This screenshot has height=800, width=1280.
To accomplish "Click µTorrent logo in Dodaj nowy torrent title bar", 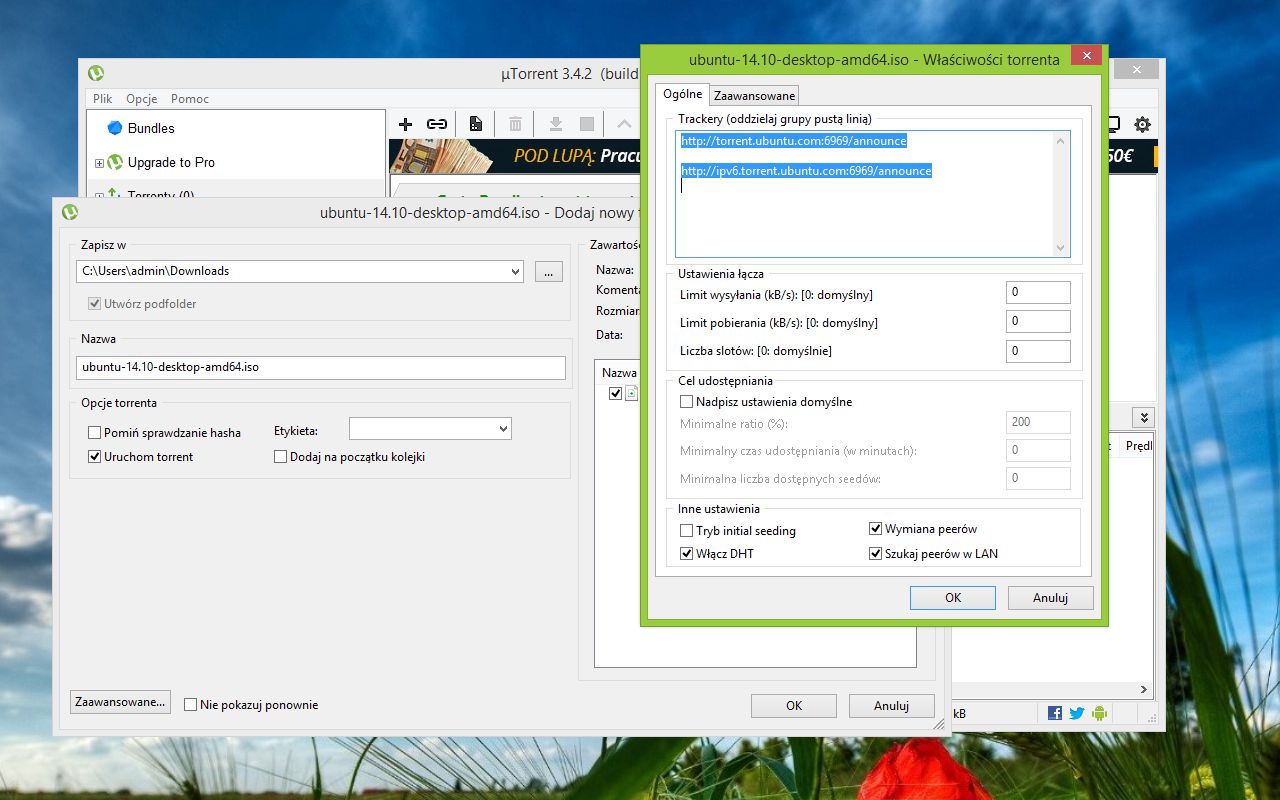I will click(x=70, y=212).
